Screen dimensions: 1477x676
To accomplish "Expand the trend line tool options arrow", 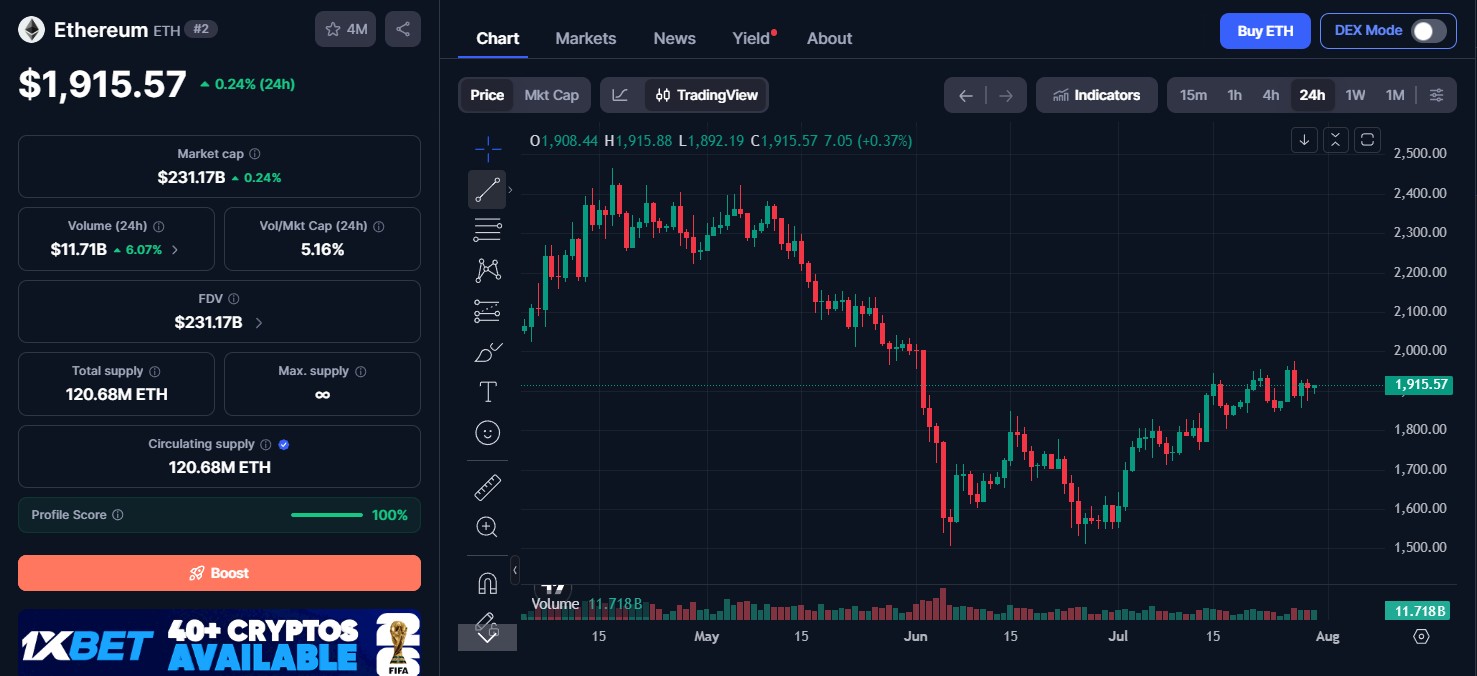I will [511, 189].
